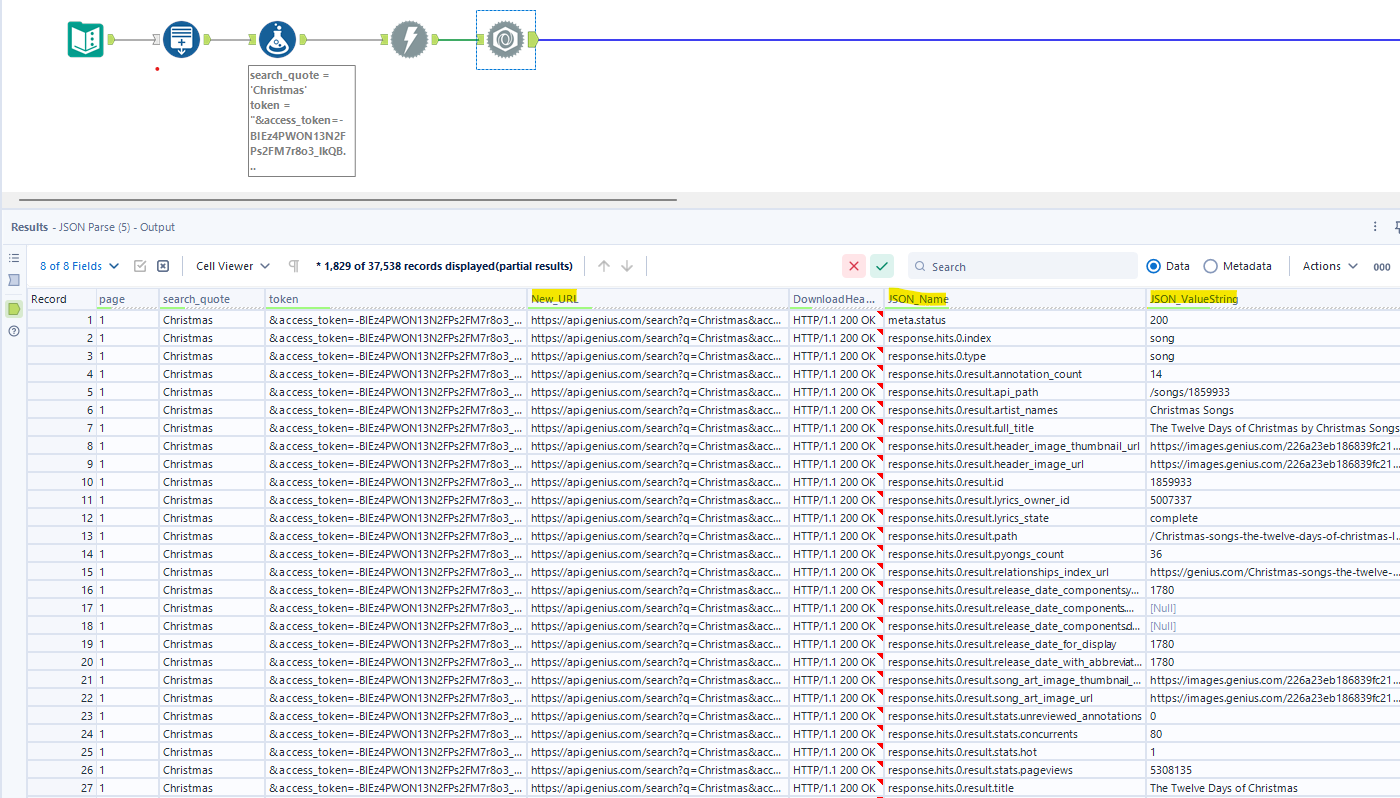Select the value 200 in row 1
The image size is (1400, 798).
tap(1274, 320)
